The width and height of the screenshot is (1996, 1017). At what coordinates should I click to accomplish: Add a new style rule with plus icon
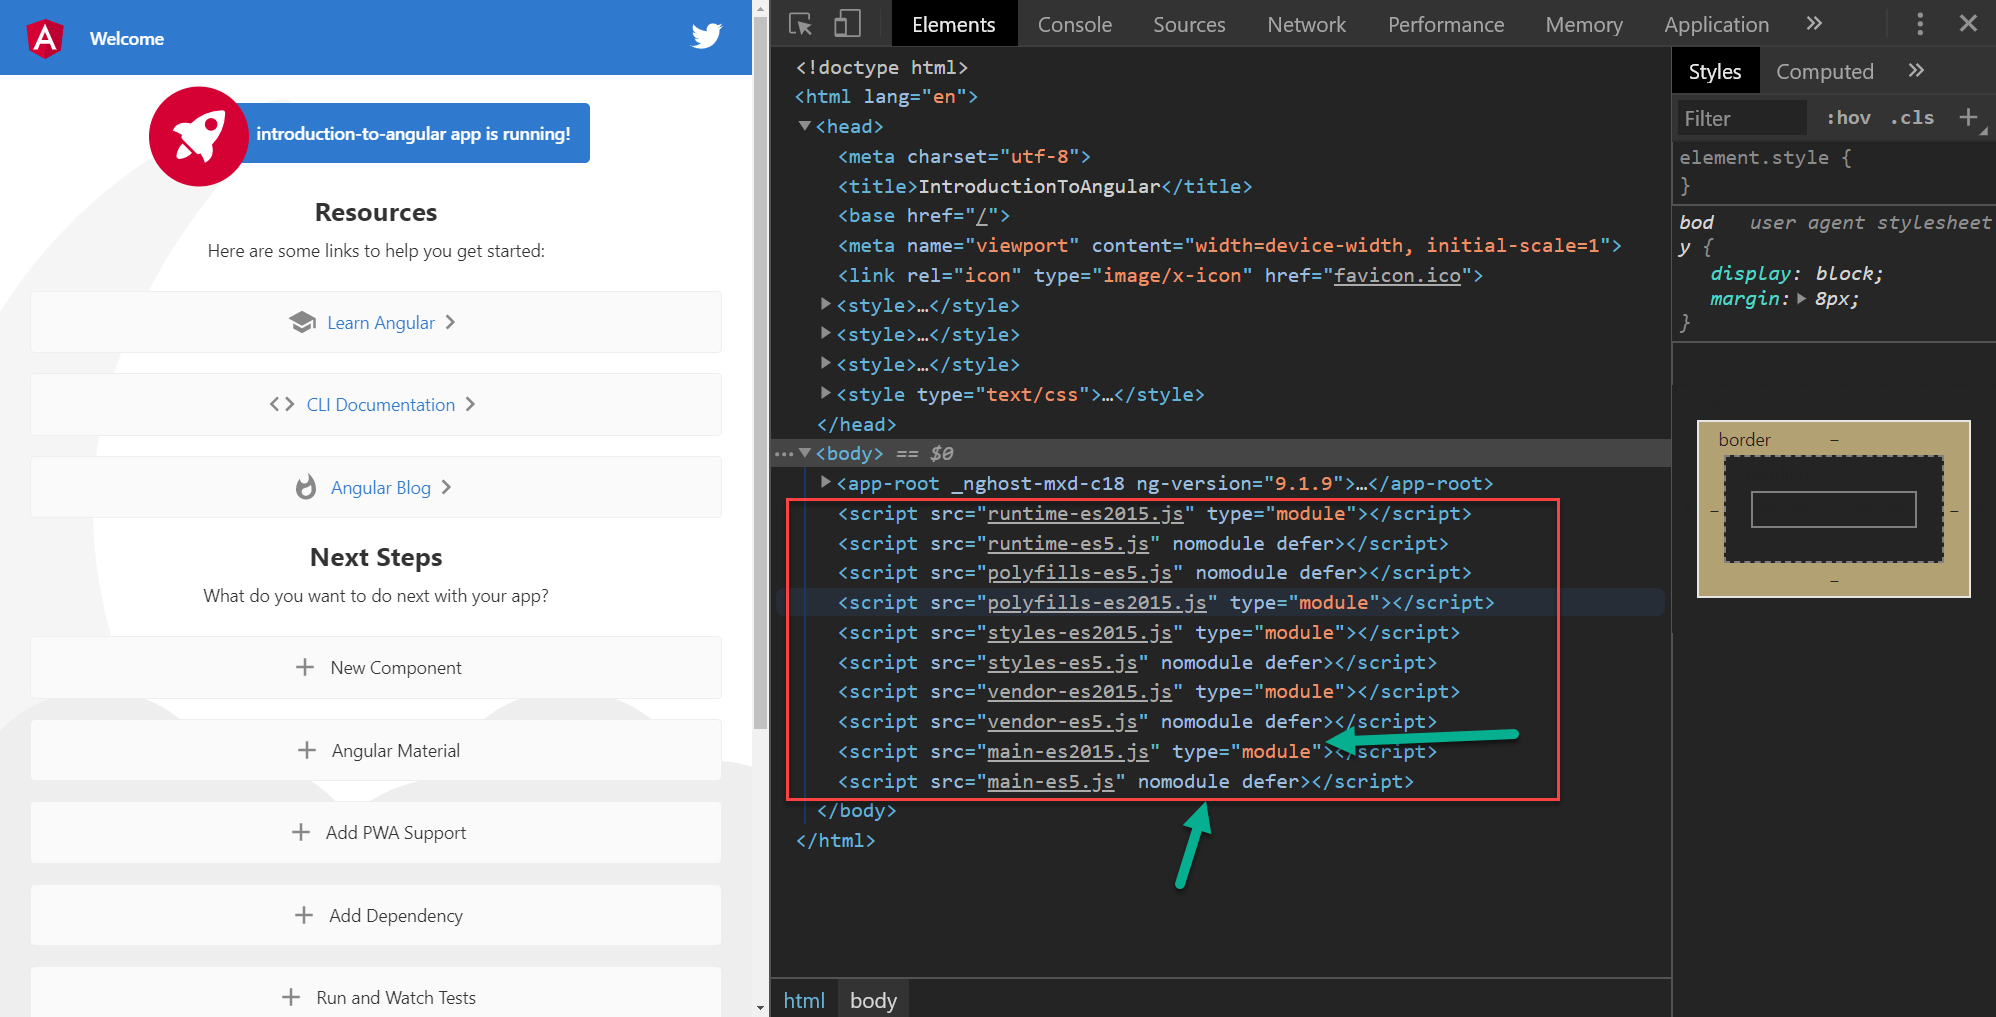pos(1968,117)
